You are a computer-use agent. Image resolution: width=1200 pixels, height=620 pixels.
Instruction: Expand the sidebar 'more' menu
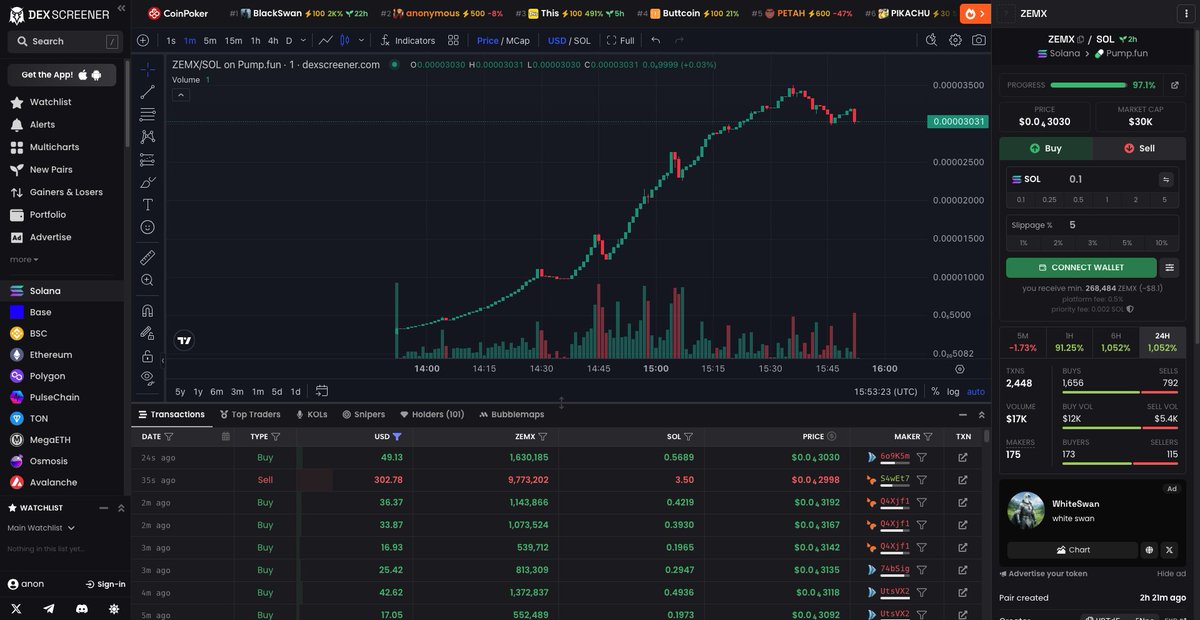[24, 259]
